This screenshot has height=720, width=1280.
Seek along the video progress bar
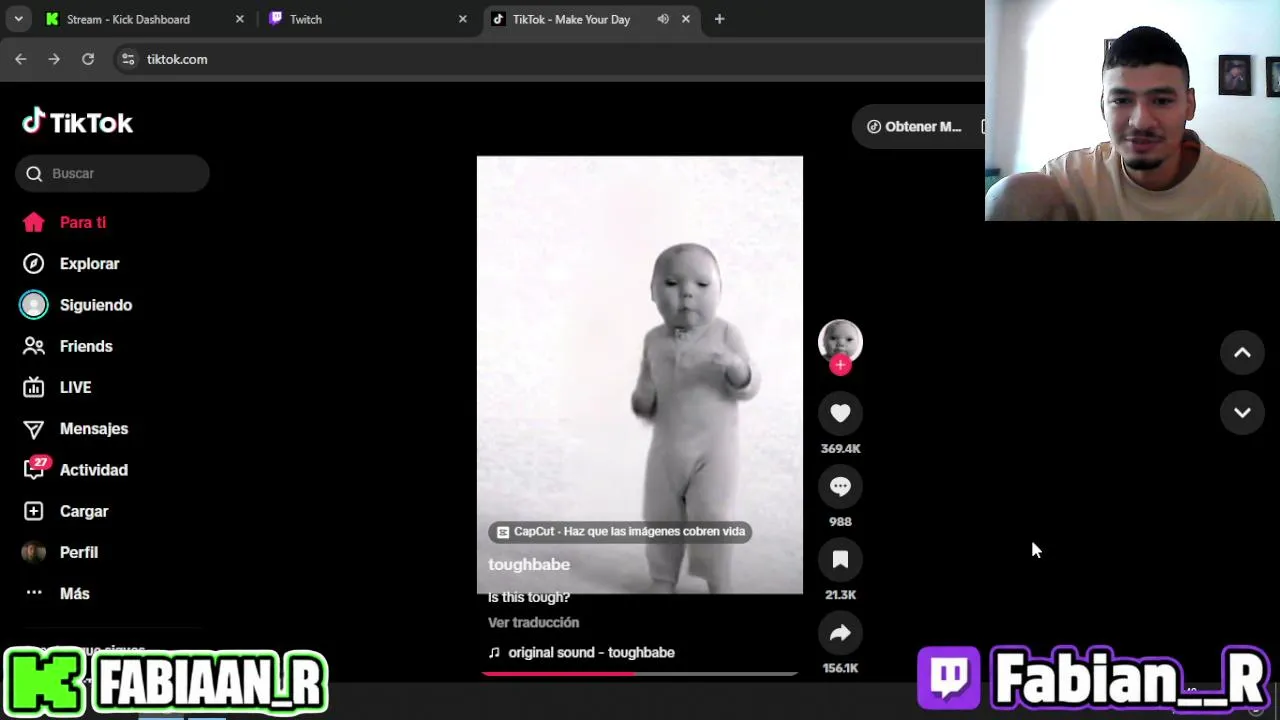pos(640,673)
